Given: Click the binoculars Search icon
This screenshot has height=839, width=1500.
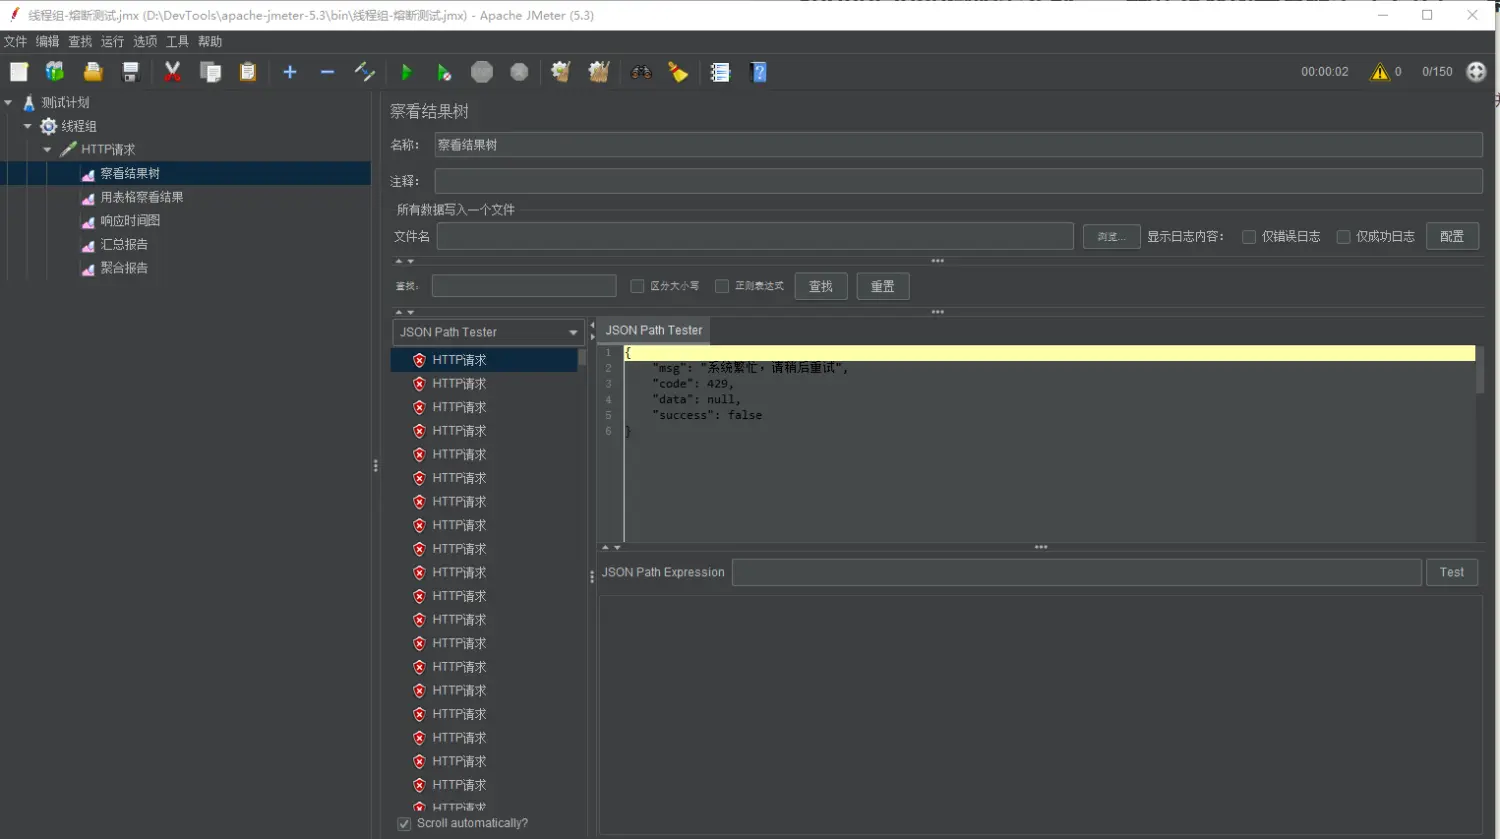Looking at the screenshot, I should click(x=641, y=72).
